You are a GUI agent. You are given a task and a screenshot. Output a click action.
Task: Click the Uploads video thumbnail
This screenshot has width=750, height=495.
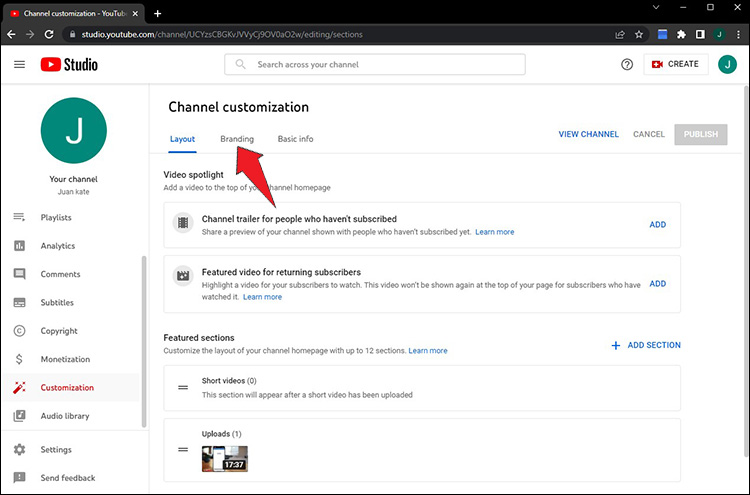point(224,458)
